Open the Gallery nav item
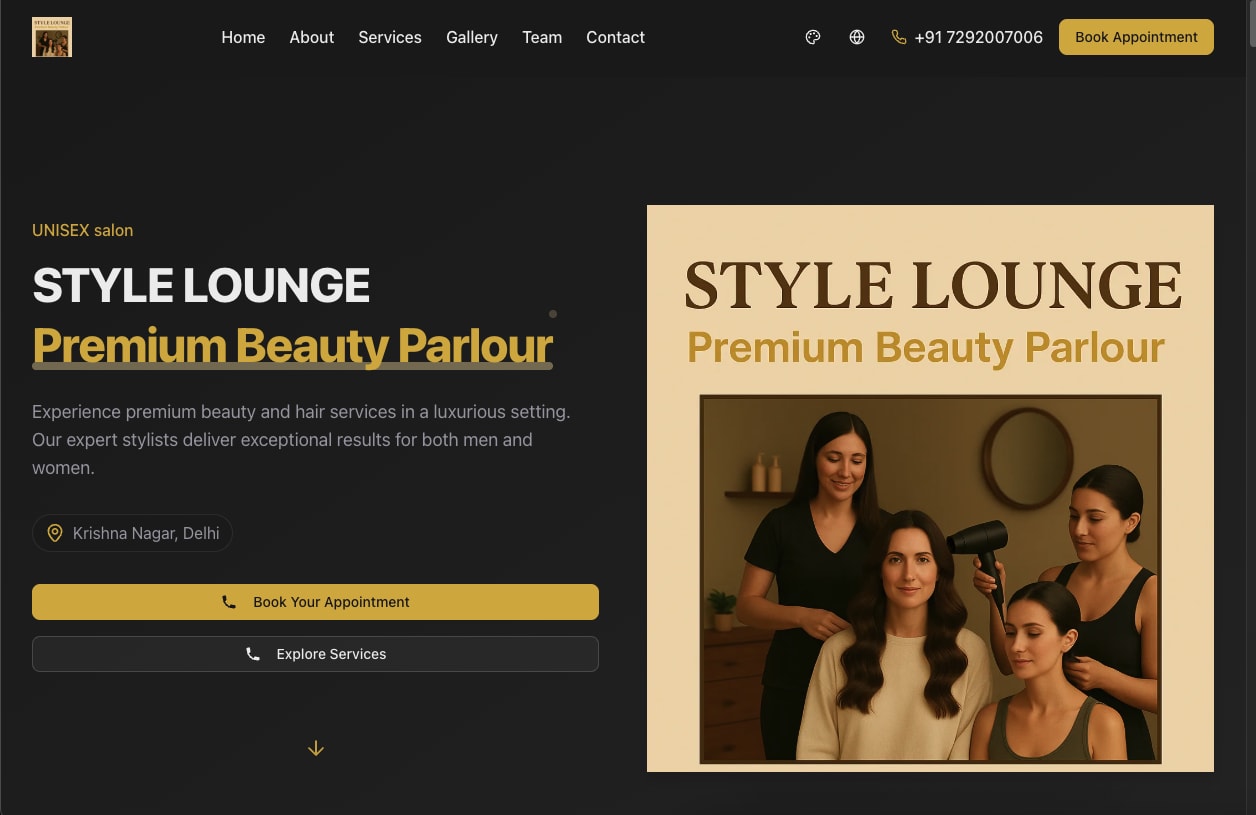This screenshot has width=1256, height=815. click(x=472, y=37)
